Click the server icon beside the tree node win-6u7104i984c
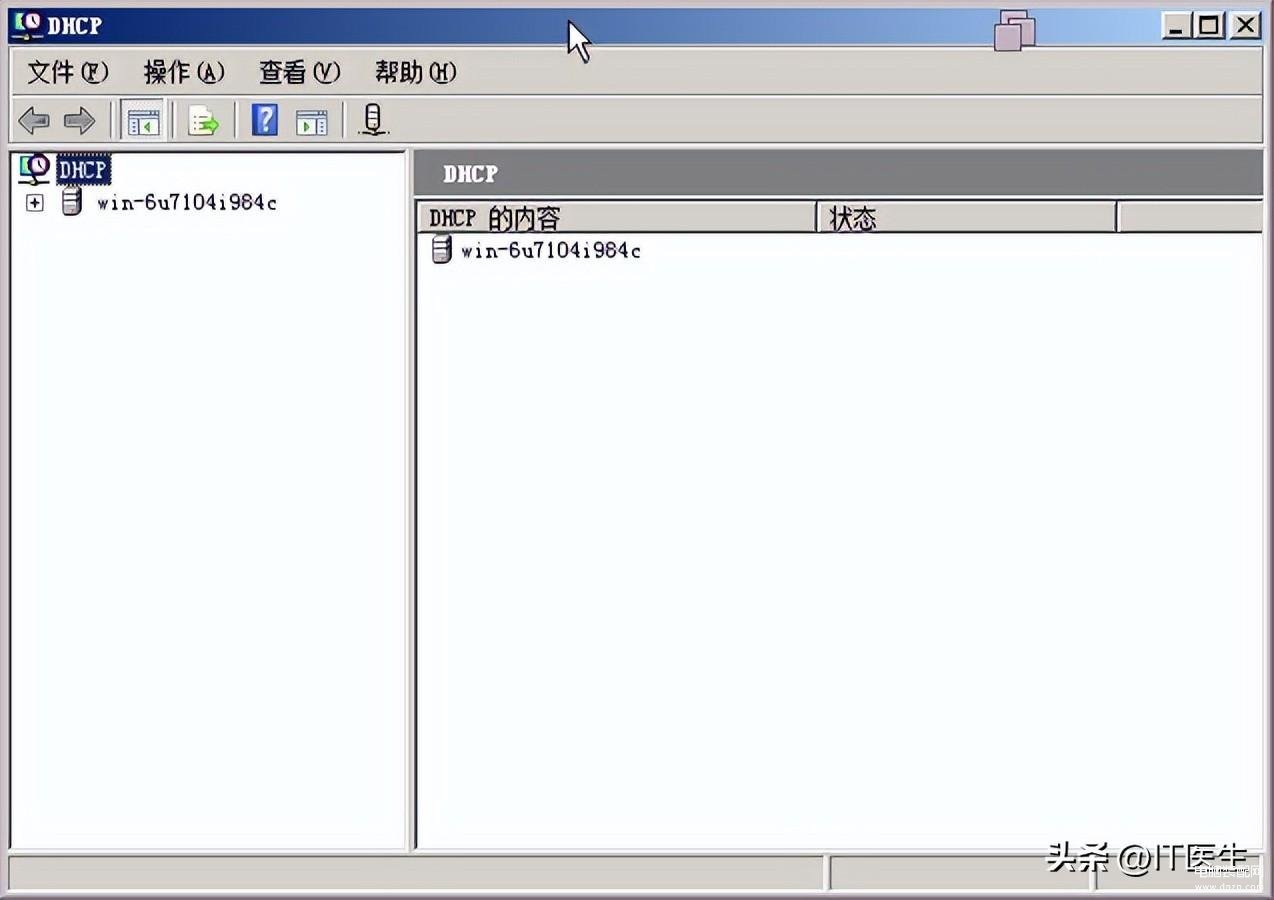This screenshot has height=900, width=1274. pos(71,202)
